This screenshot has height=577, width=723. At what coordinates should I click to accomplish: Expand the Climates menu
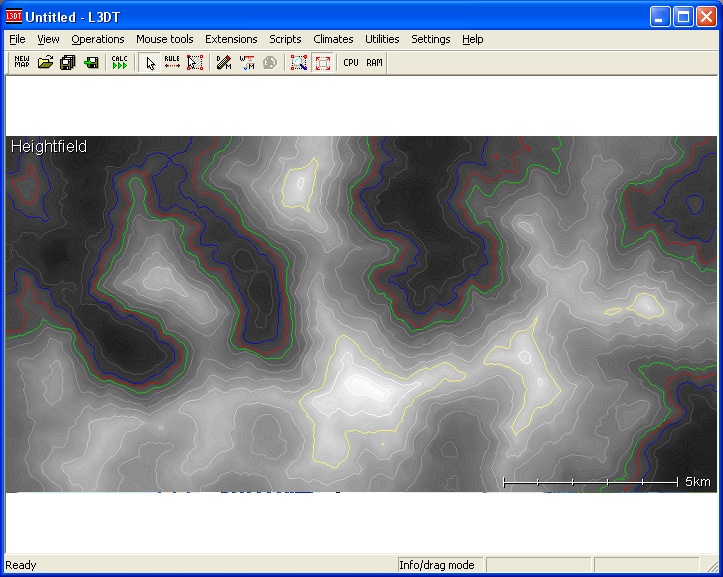pyautogui.click(x=333, y=39)
